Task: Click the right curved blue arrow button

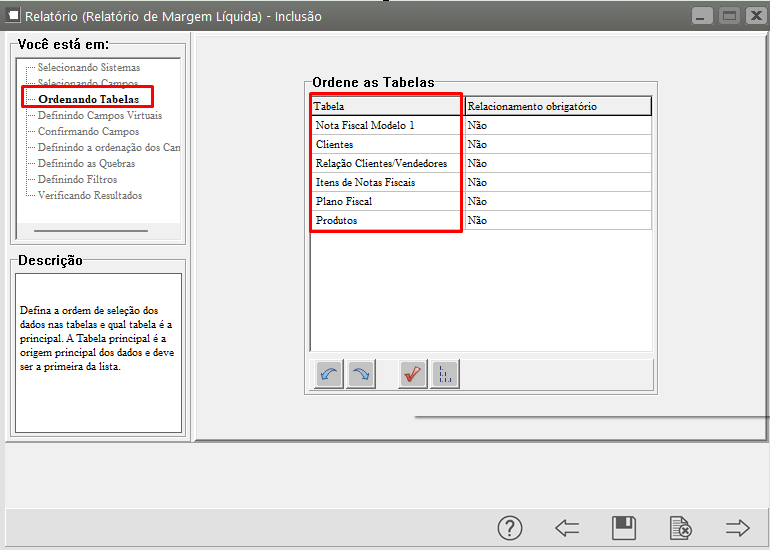Action: [x=359, y=375]
